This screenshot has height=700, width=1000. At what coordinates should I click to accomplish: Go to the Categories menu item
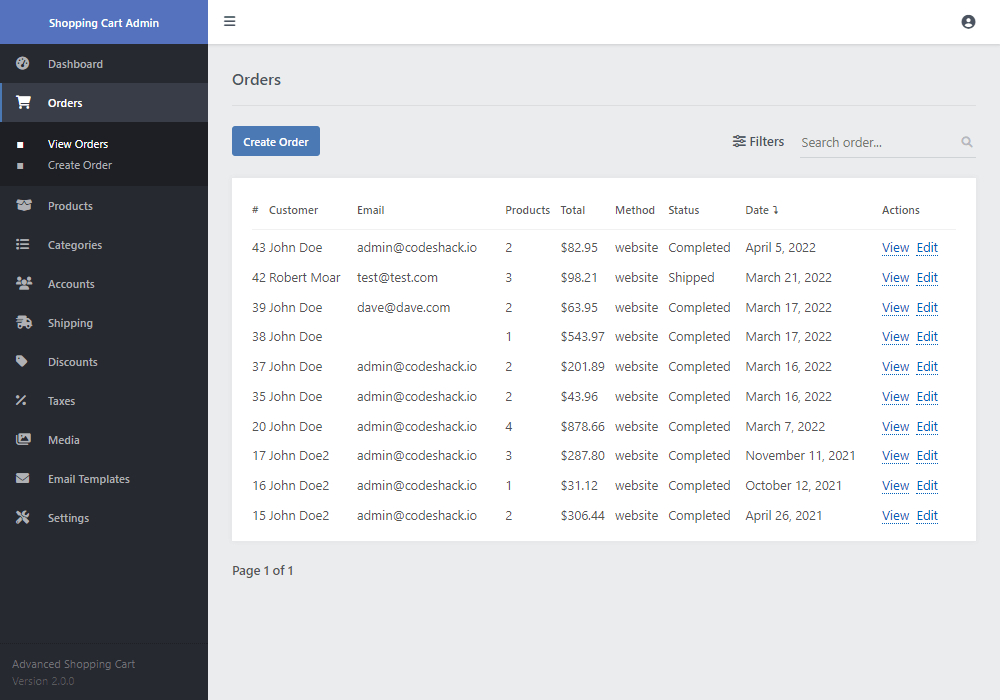(x=104, y=245)
